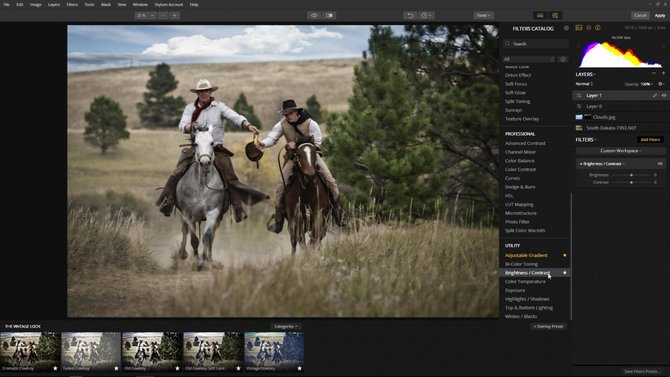Open the Normal blend mode dropdown
Screen dimensions: 670x377
[x=585, y=84]
